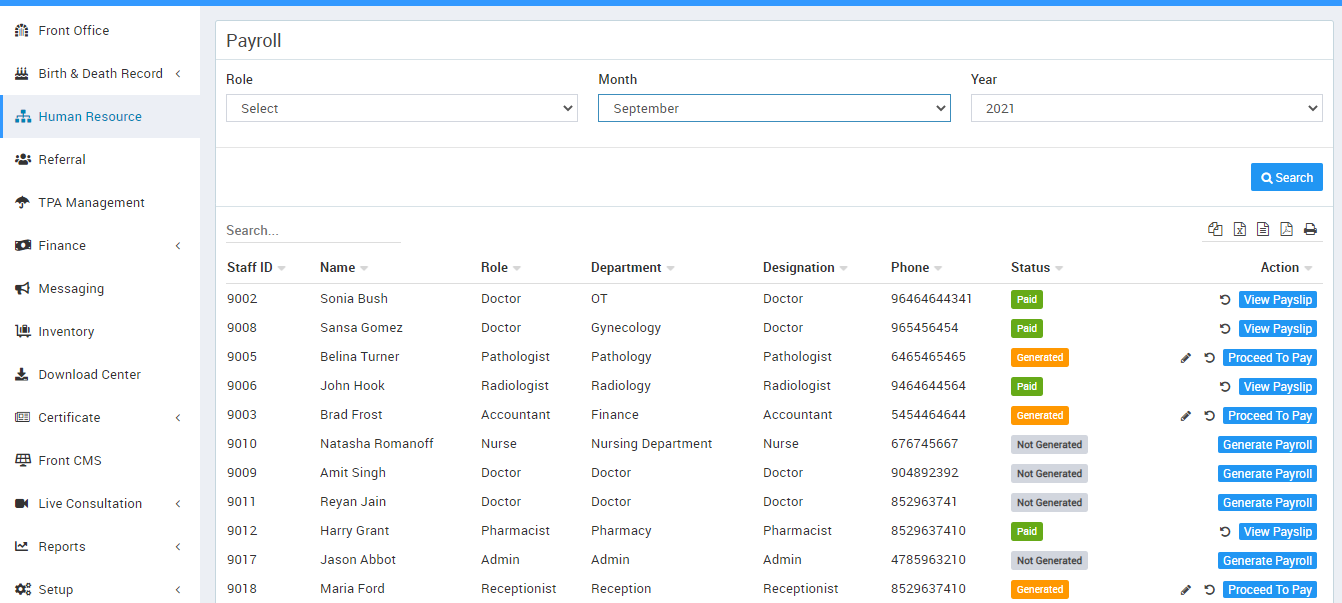
Task: Open the Year dropdown showing 2021
Action: 1146,108
